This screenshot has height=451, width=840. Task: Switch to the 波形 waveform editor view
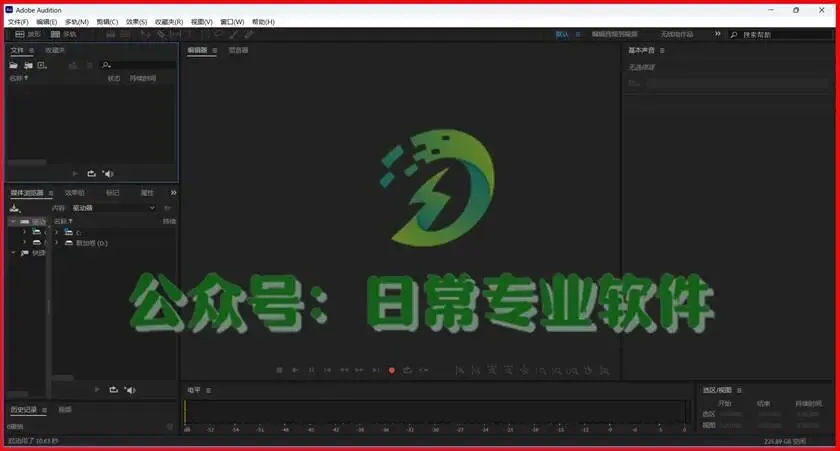(x=28, y=34)
